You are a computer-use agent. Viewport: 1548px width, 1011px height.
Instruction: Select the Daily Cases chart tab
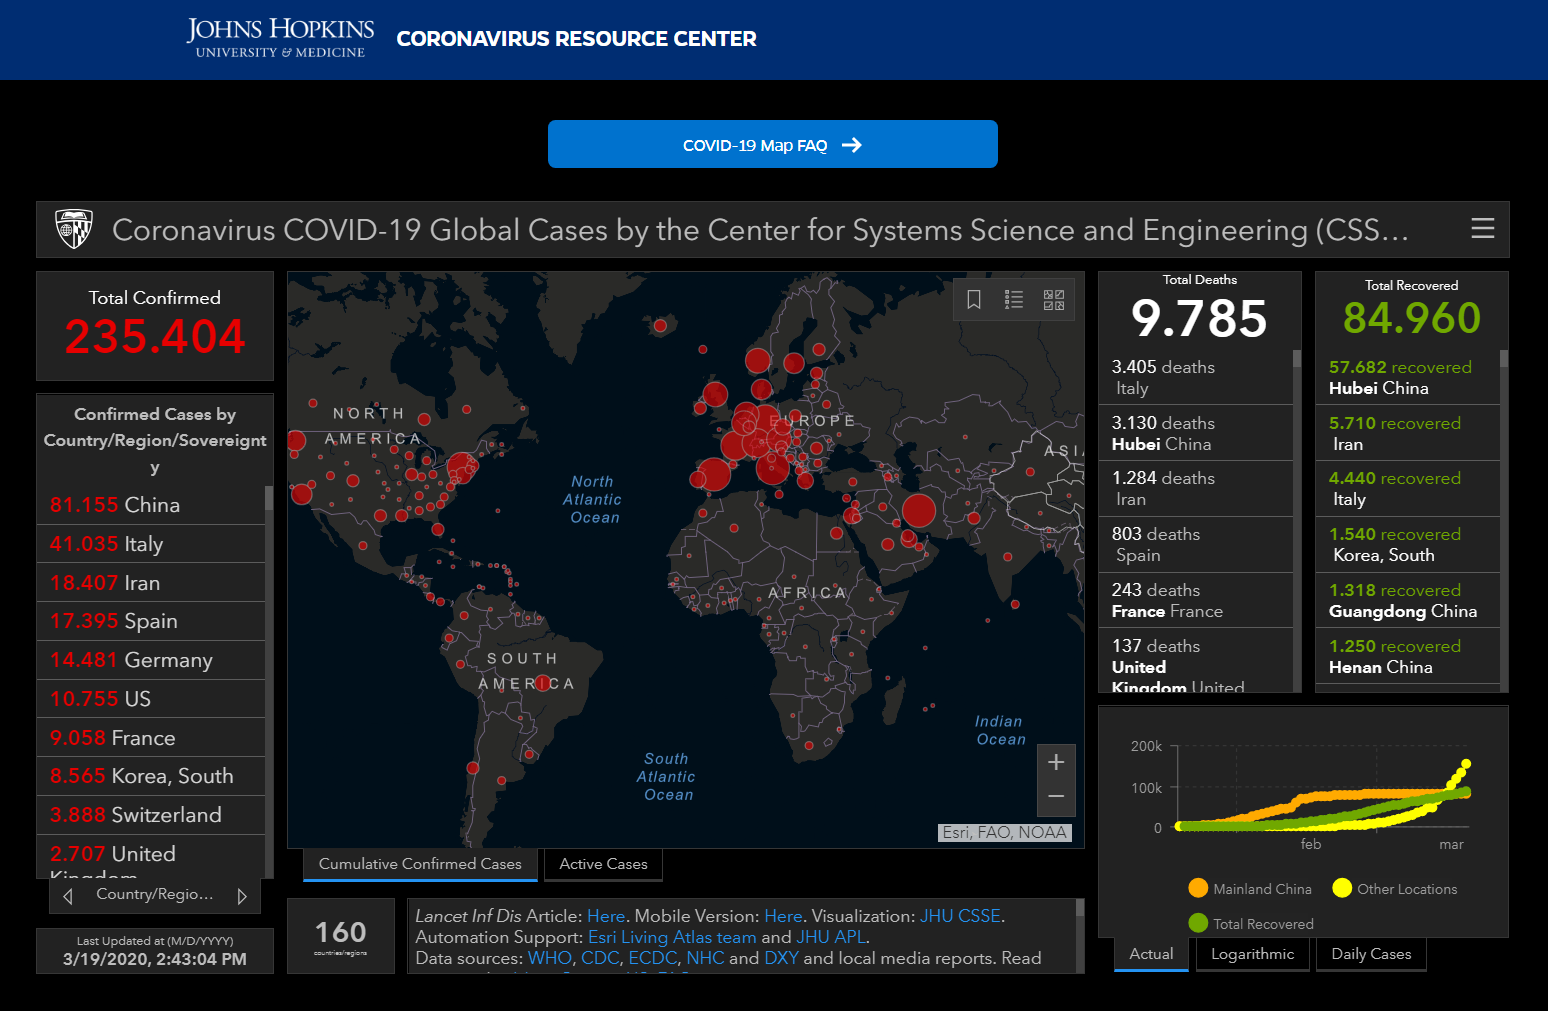point(1371,954)
